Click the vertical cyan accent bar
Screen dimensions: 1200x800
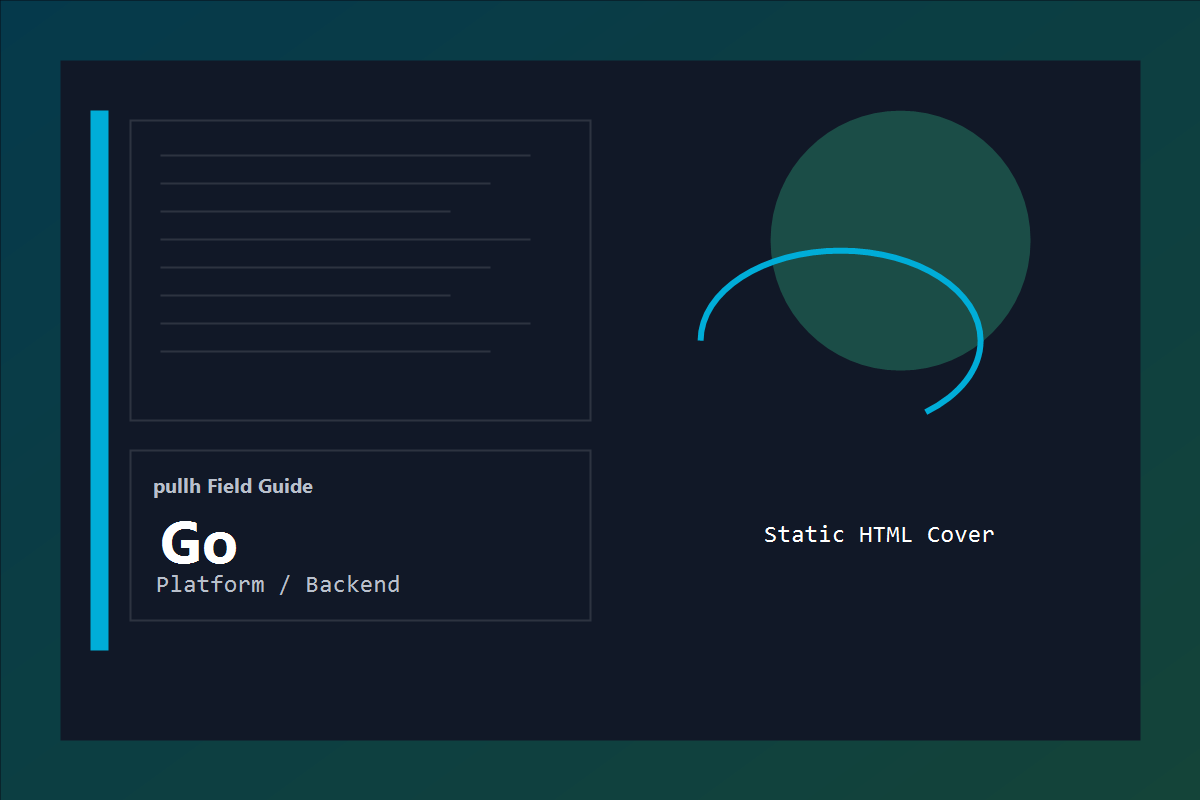tap(99, 380)
